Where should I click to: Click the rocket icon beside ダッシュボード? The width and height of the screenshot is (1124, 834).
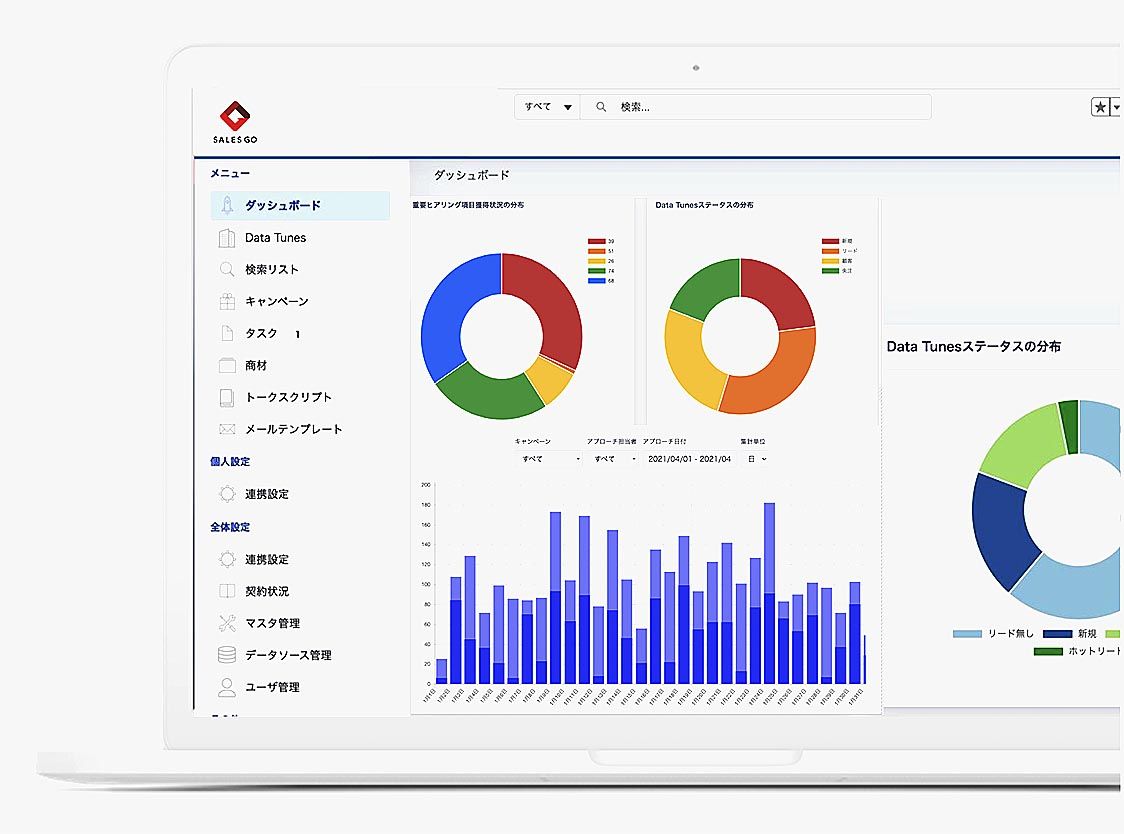click(x=227, y=206)
